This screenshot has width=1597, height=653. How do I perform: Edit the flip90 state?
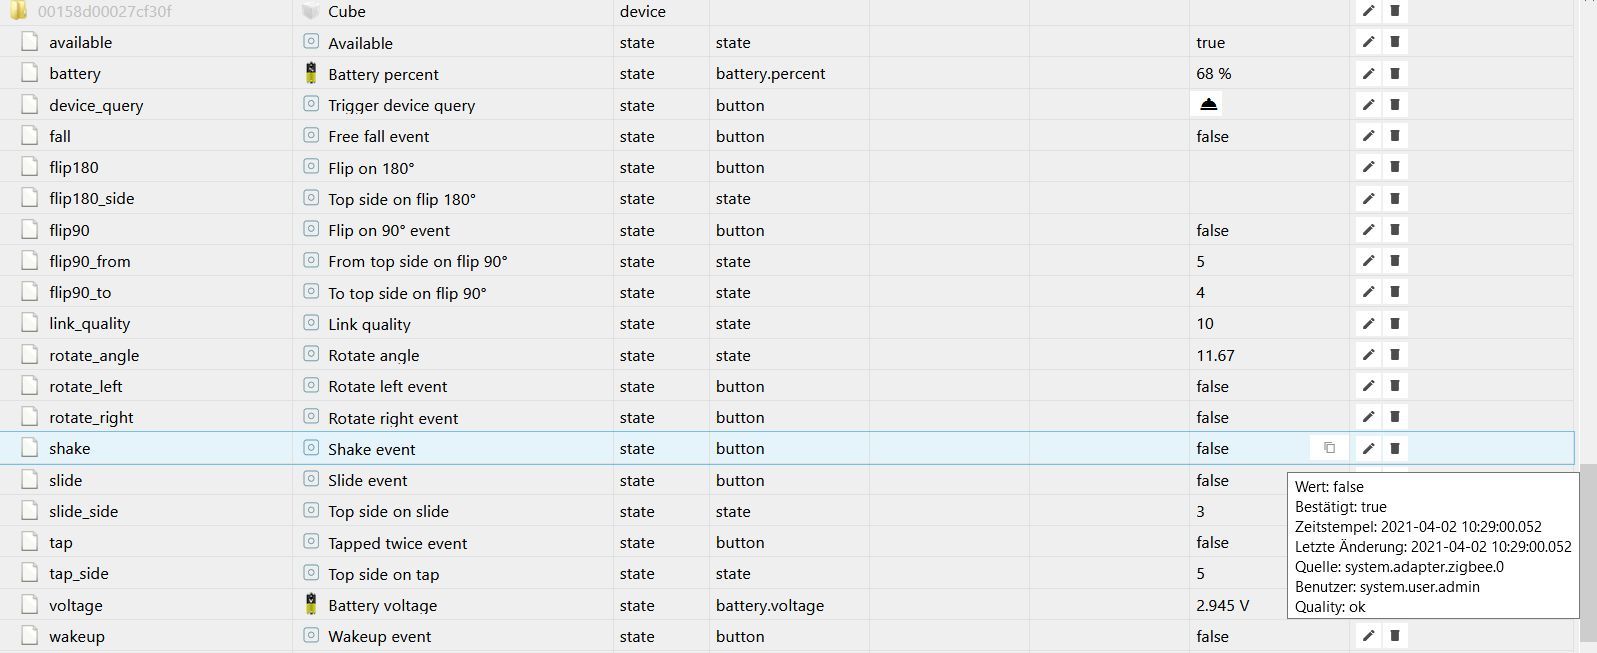tap(1368, 230)
